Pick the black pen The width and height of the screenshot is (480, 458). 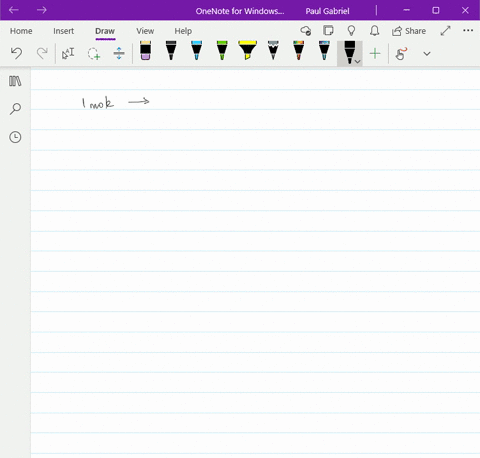pyautogui.click(x=171, y=51)
